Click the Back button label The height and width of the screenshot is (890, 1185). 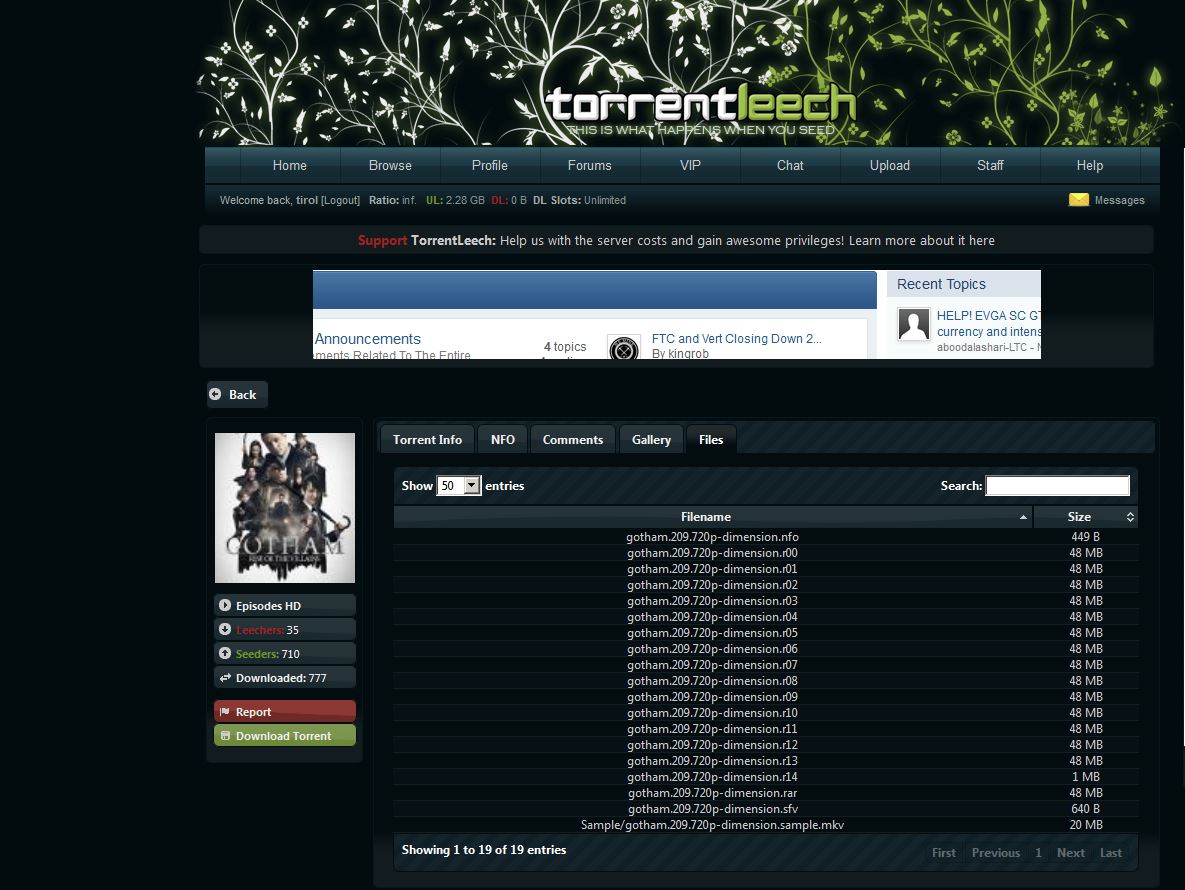click(243, 394)
